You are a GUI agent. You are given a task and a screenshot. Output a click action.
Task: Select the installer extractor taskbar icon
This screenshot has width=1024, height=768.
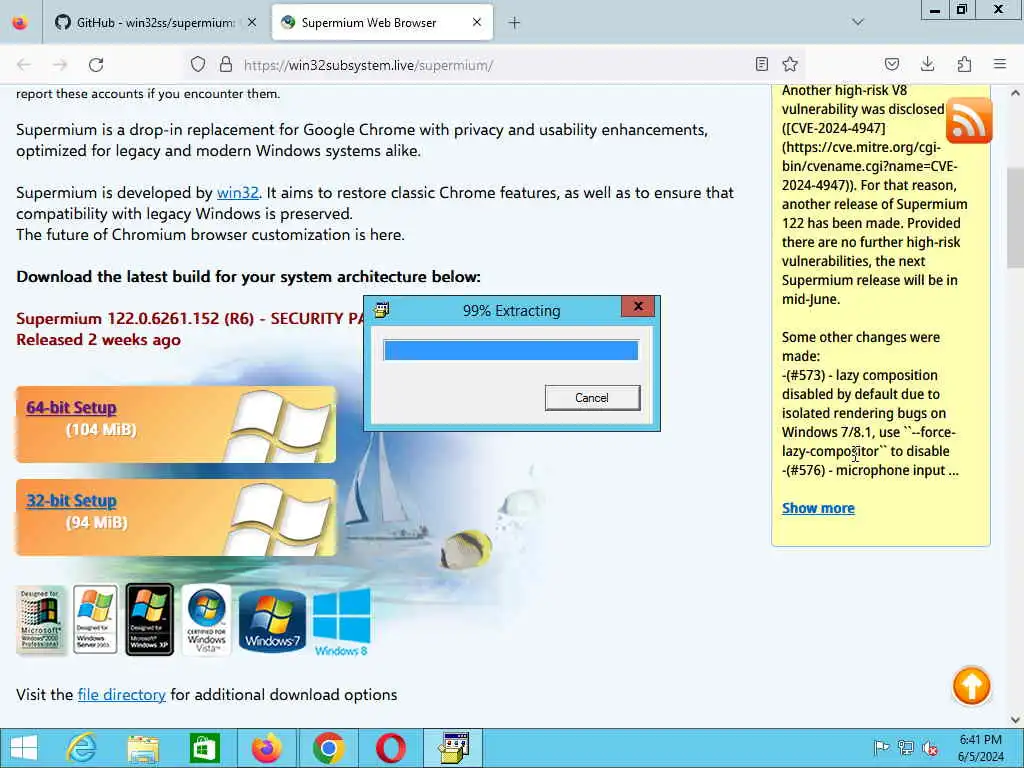pyautogui.click(x=453, y=748)
